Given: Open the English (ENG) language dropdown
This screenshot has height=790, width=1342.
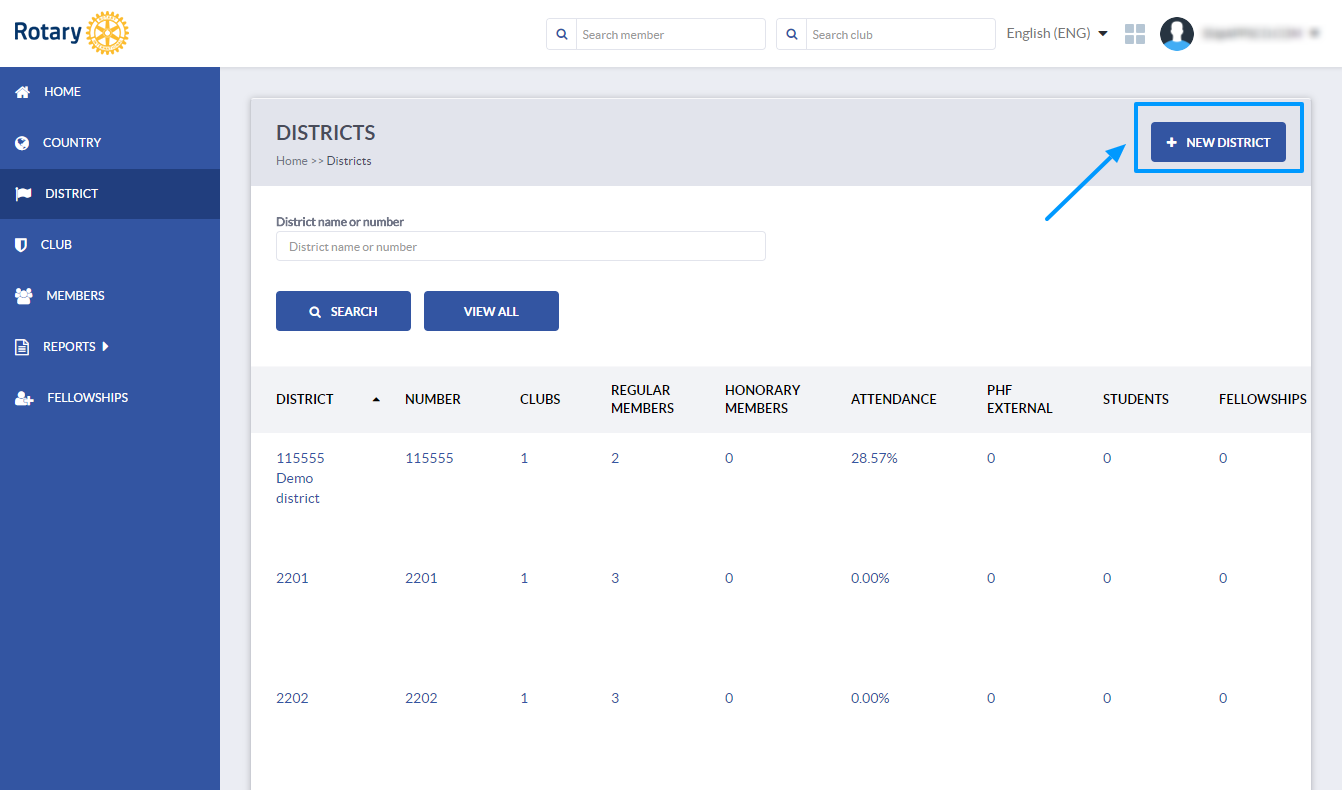Looking at the screenshot, I should (x=1057, y=33).
